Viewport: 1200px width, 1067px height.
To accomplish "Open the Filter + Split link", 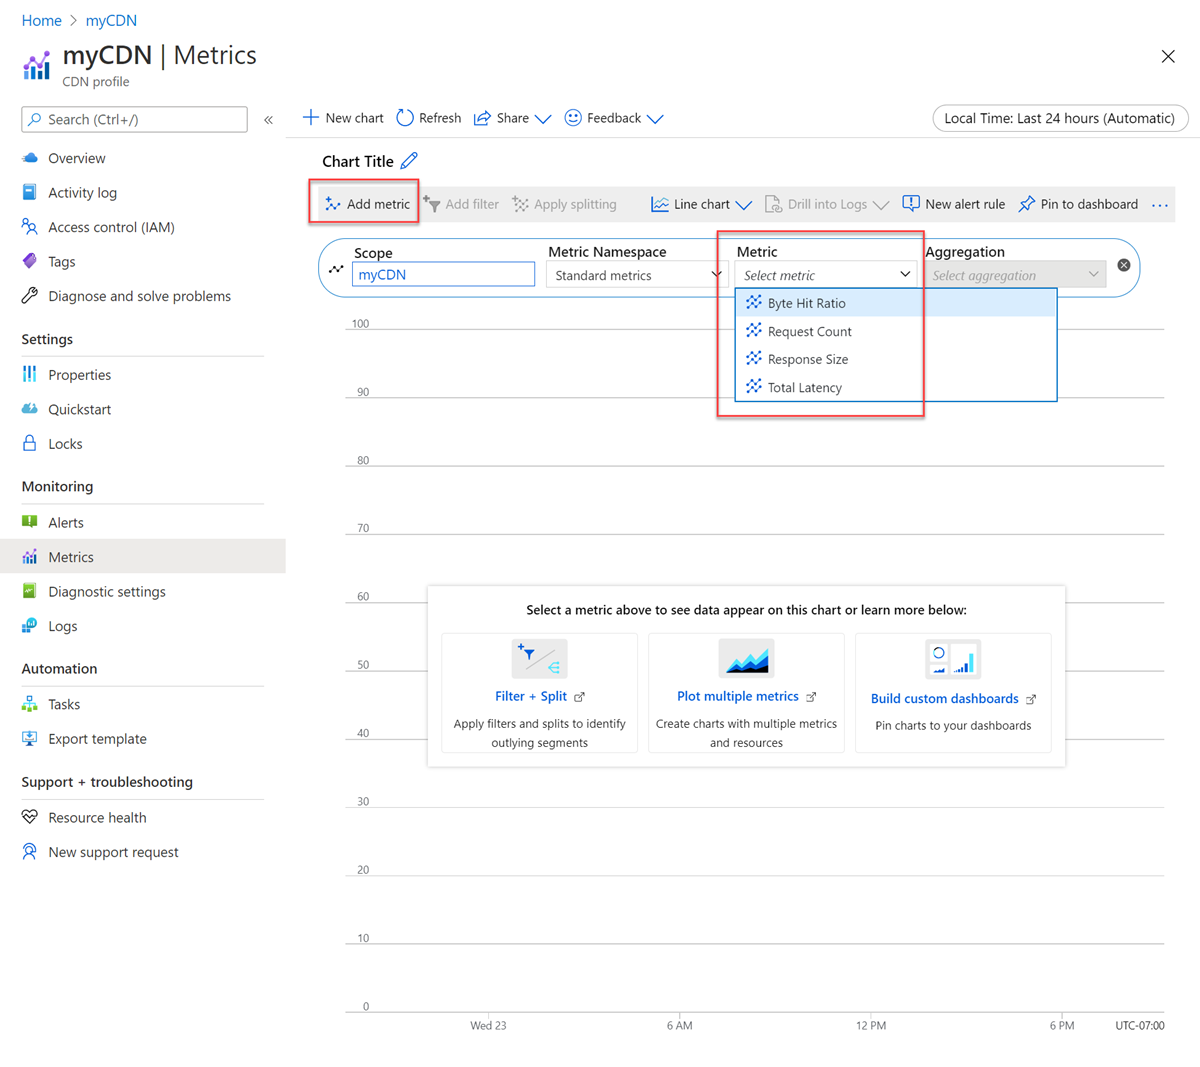I will pyautogui.click(x=531, y=696).
